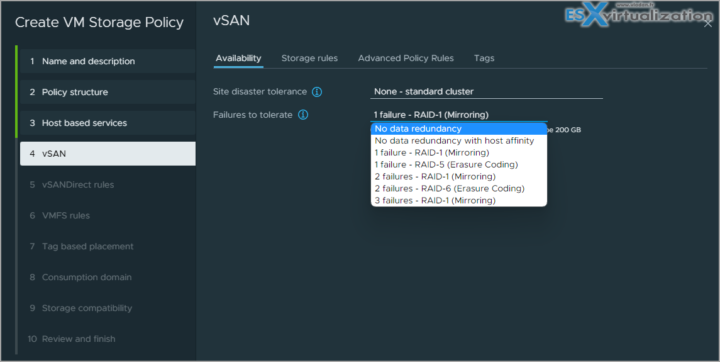Go to step 2 Policy structure
This screenshot has height=362, width=720.
(x=107, y=92)
